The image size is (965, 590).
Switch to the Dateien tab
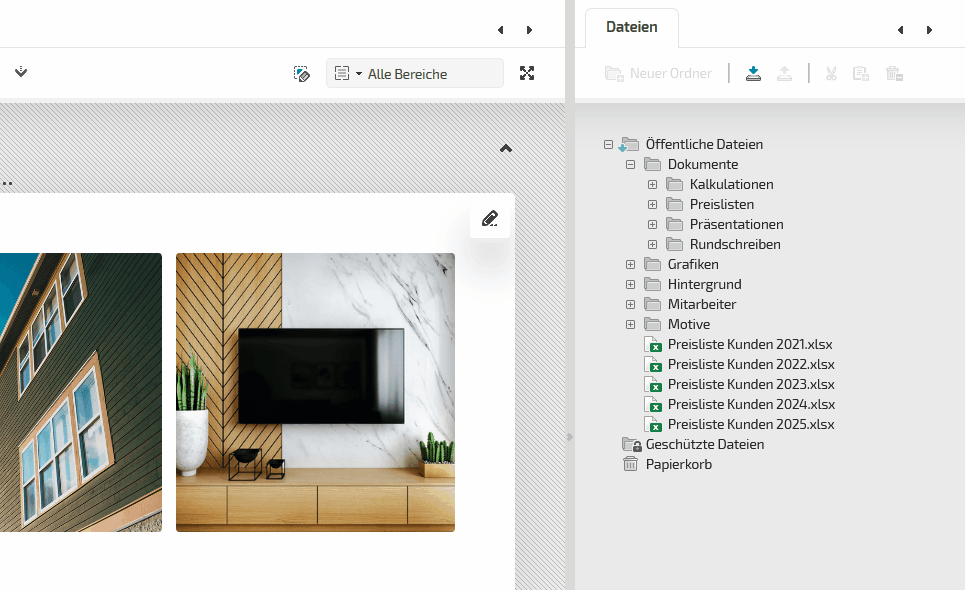pyautogui.click(x=632, y=27)
